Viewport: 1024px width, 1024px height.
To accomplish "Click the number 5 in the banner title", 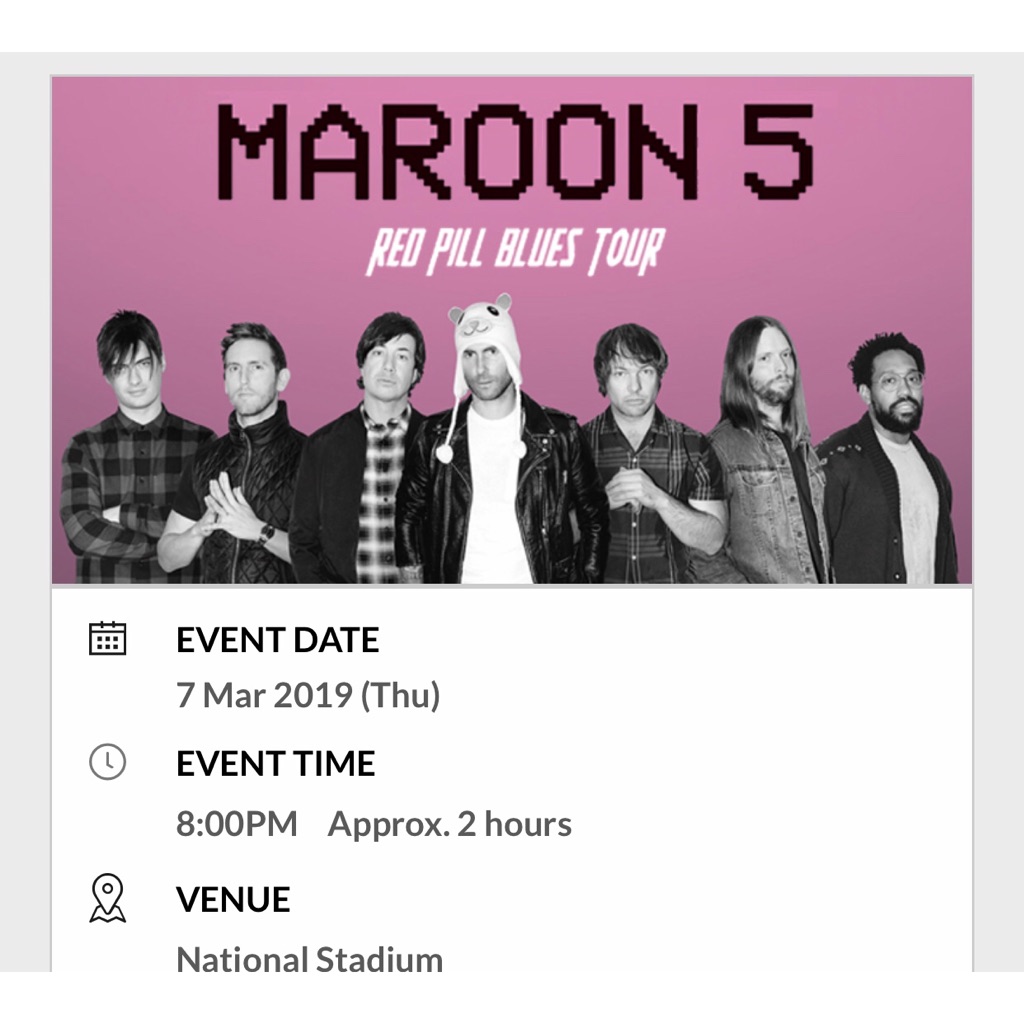I will (779, 151).
